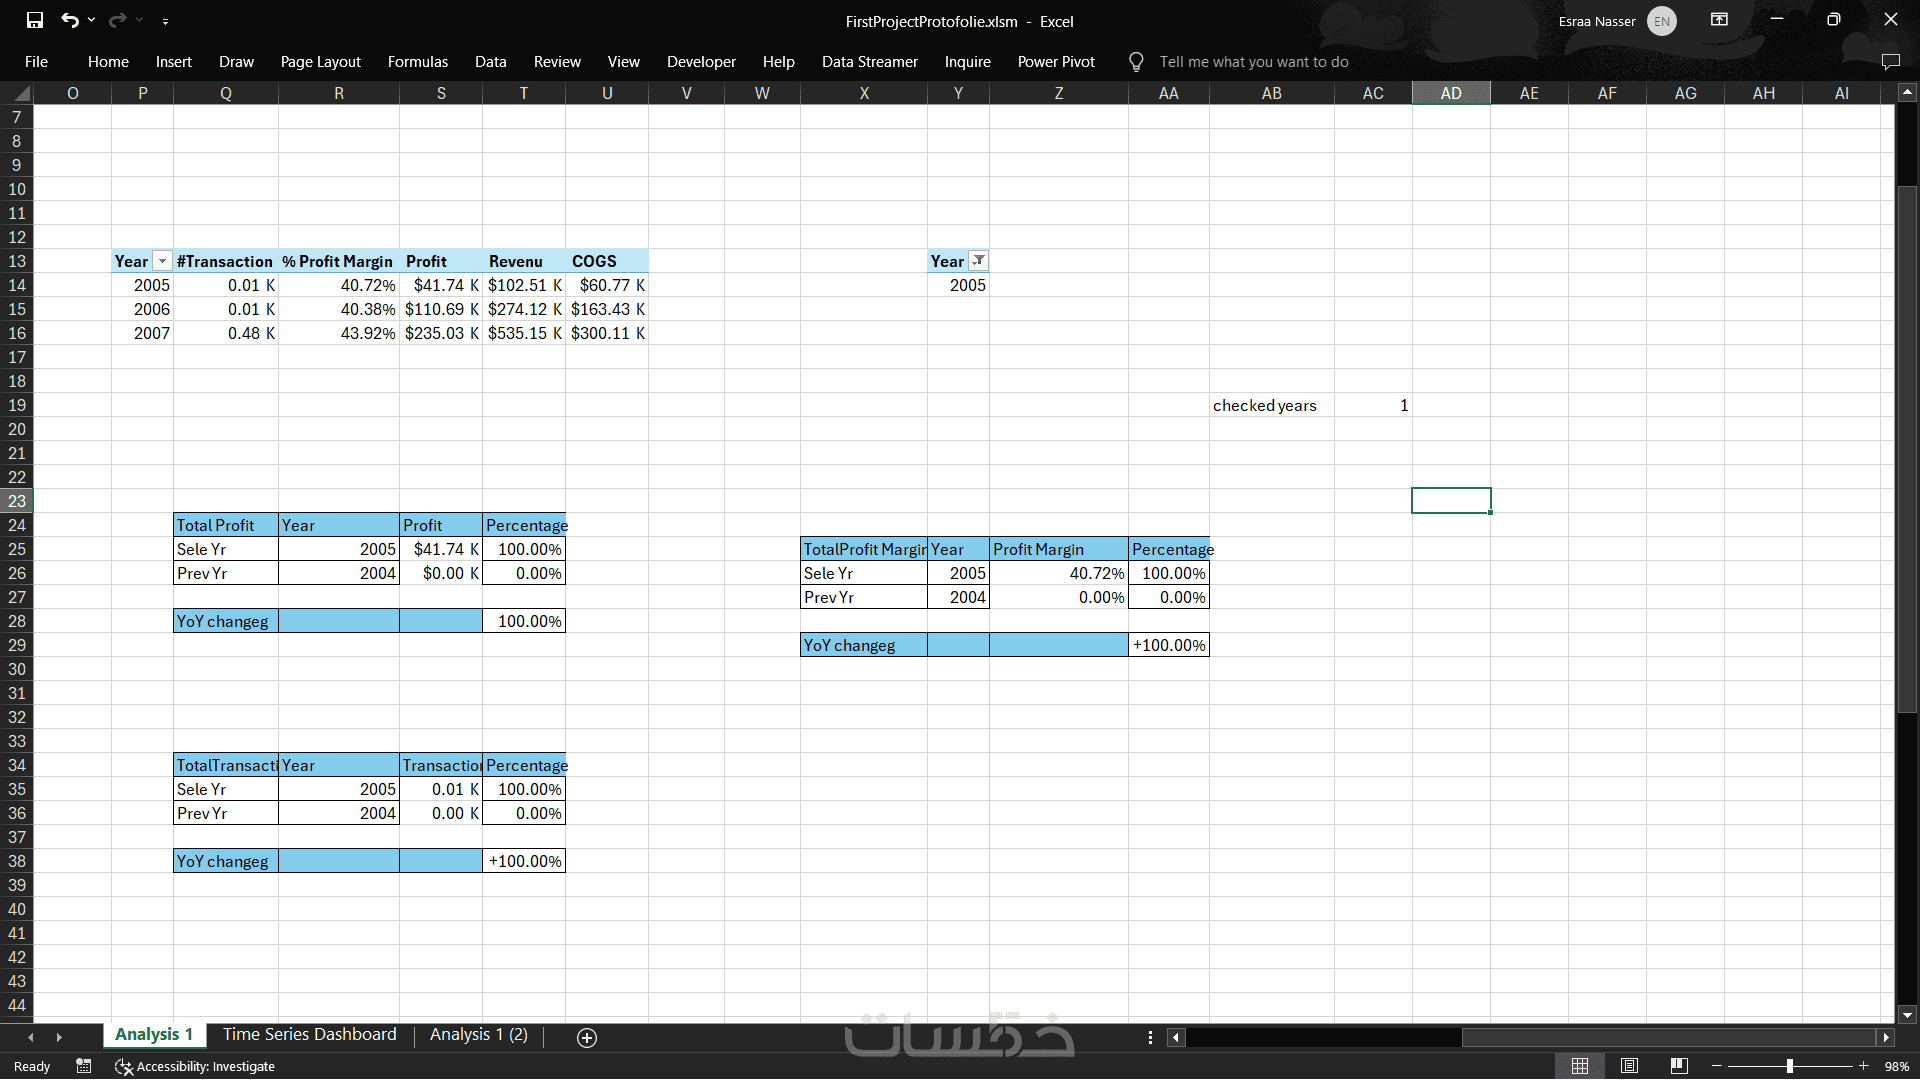This screenshot has height=1080, width=1920.
Task: Open the Formulas ribbon tab
Action: point(417,62)
